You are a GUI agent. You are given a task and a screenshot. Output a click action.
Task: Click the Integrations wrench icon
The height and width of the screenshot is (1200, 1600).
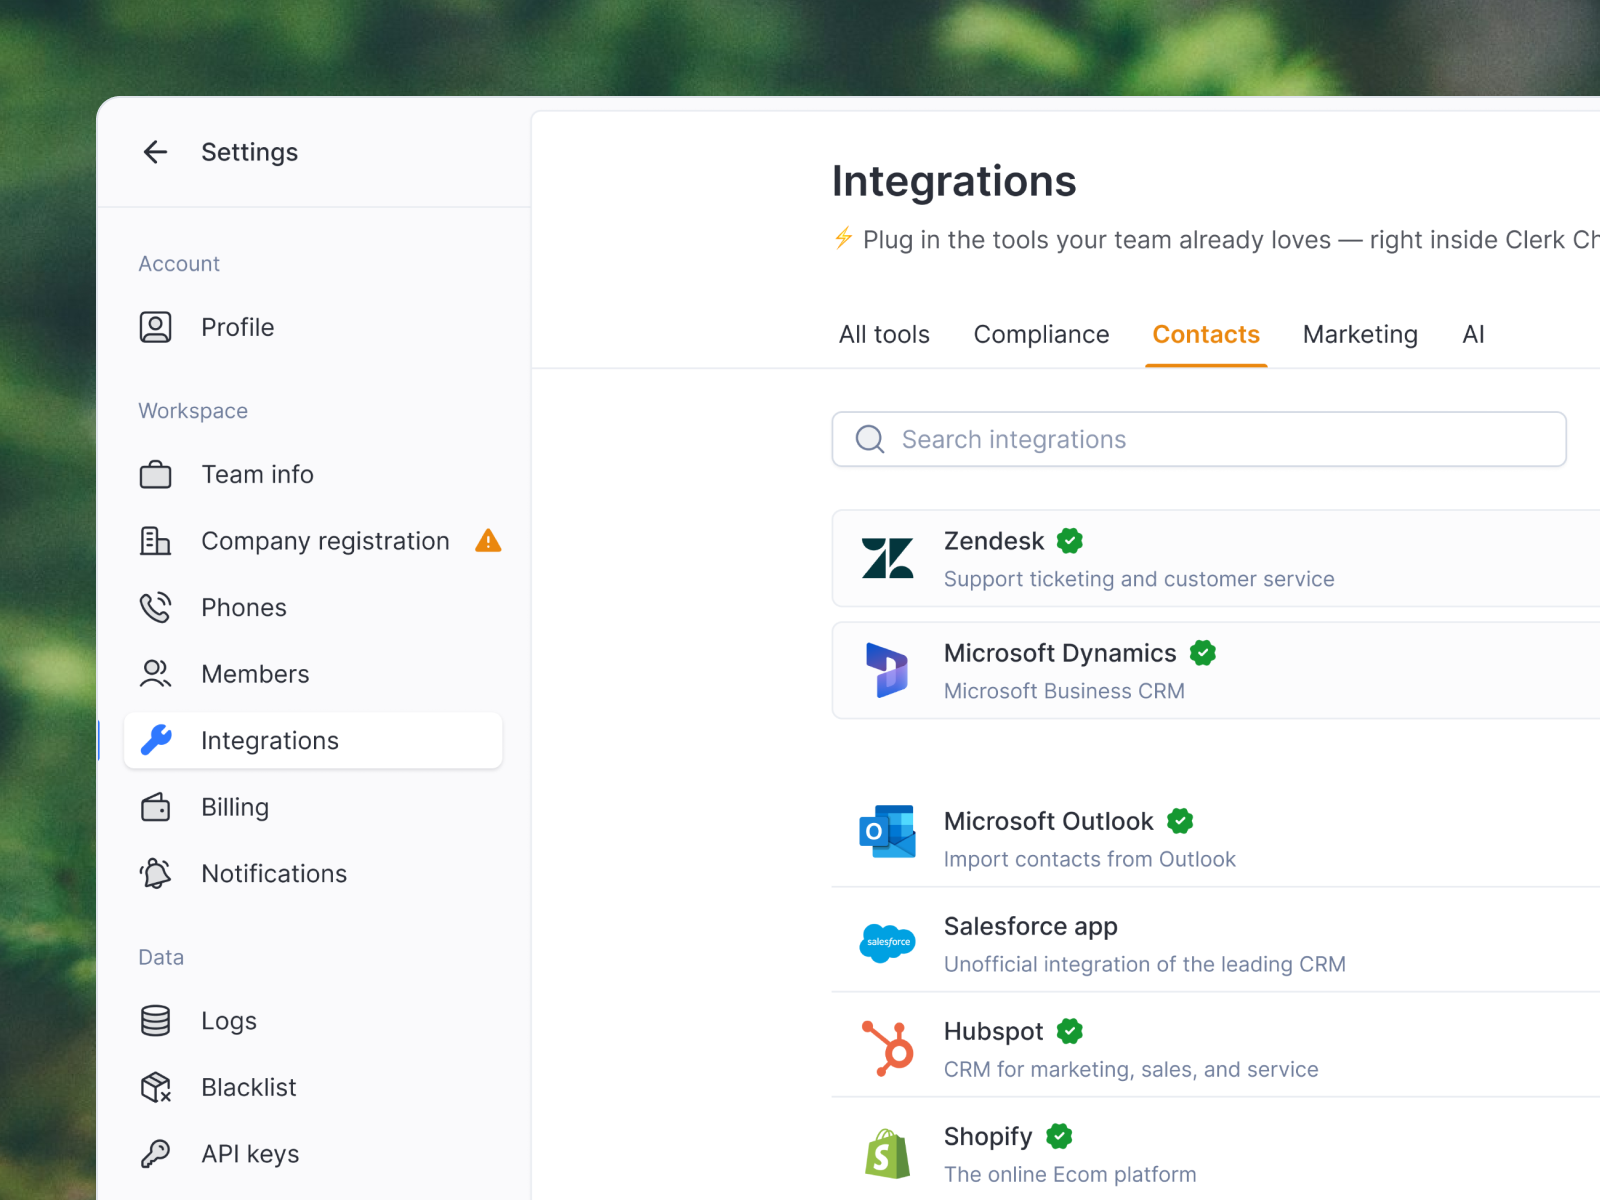tap(156, 740)
